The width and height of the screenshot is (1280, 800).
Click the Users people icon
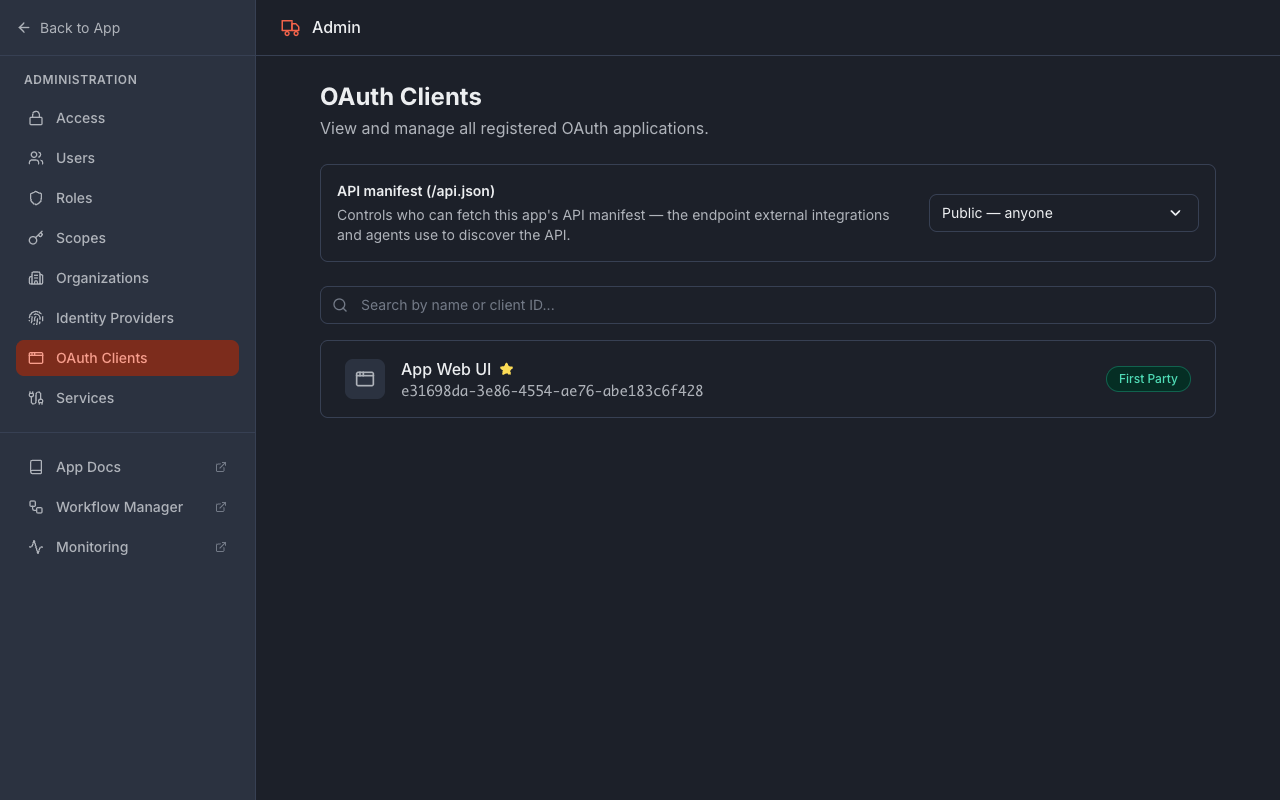pyautogui.click(x=36, y=158)
